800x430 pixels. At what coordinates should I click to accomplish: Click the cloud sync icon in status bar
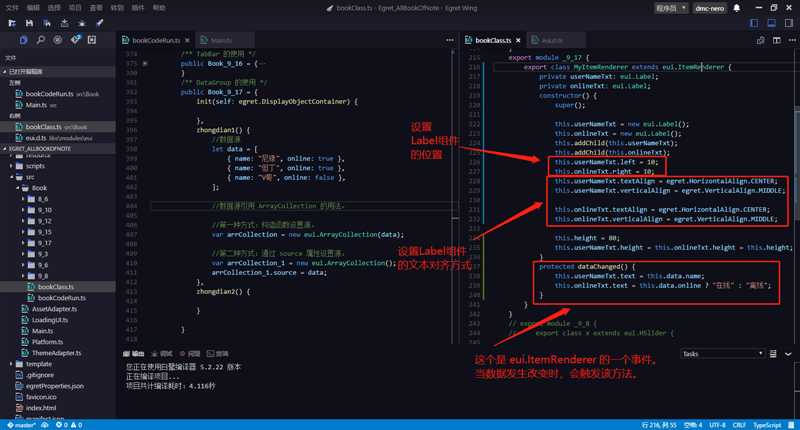[x=45, y=425]
